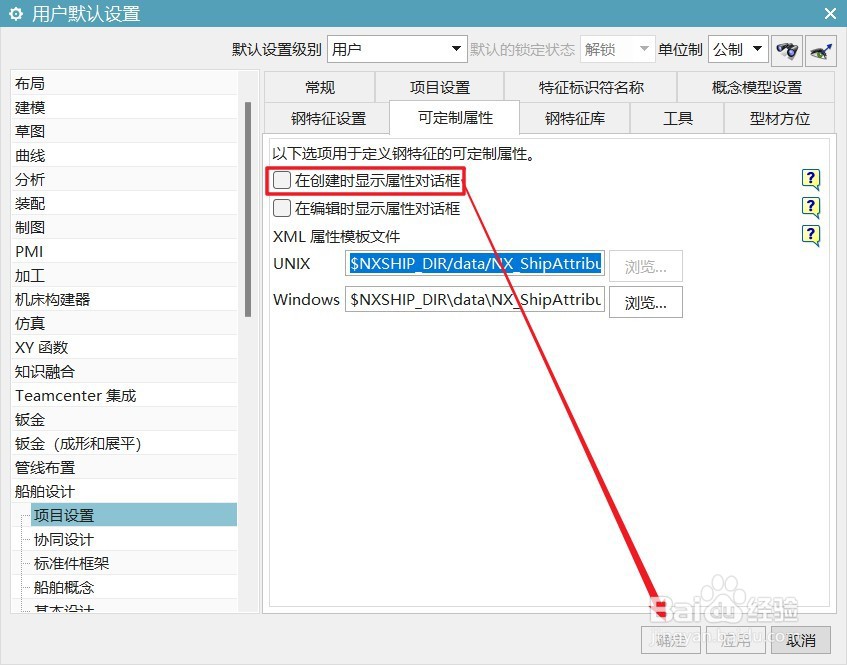Image resolution: width=847 pixels, height=665 pixels.
Task: Click the 用户默认设置 title bar icon
Action: click(17, 14)
